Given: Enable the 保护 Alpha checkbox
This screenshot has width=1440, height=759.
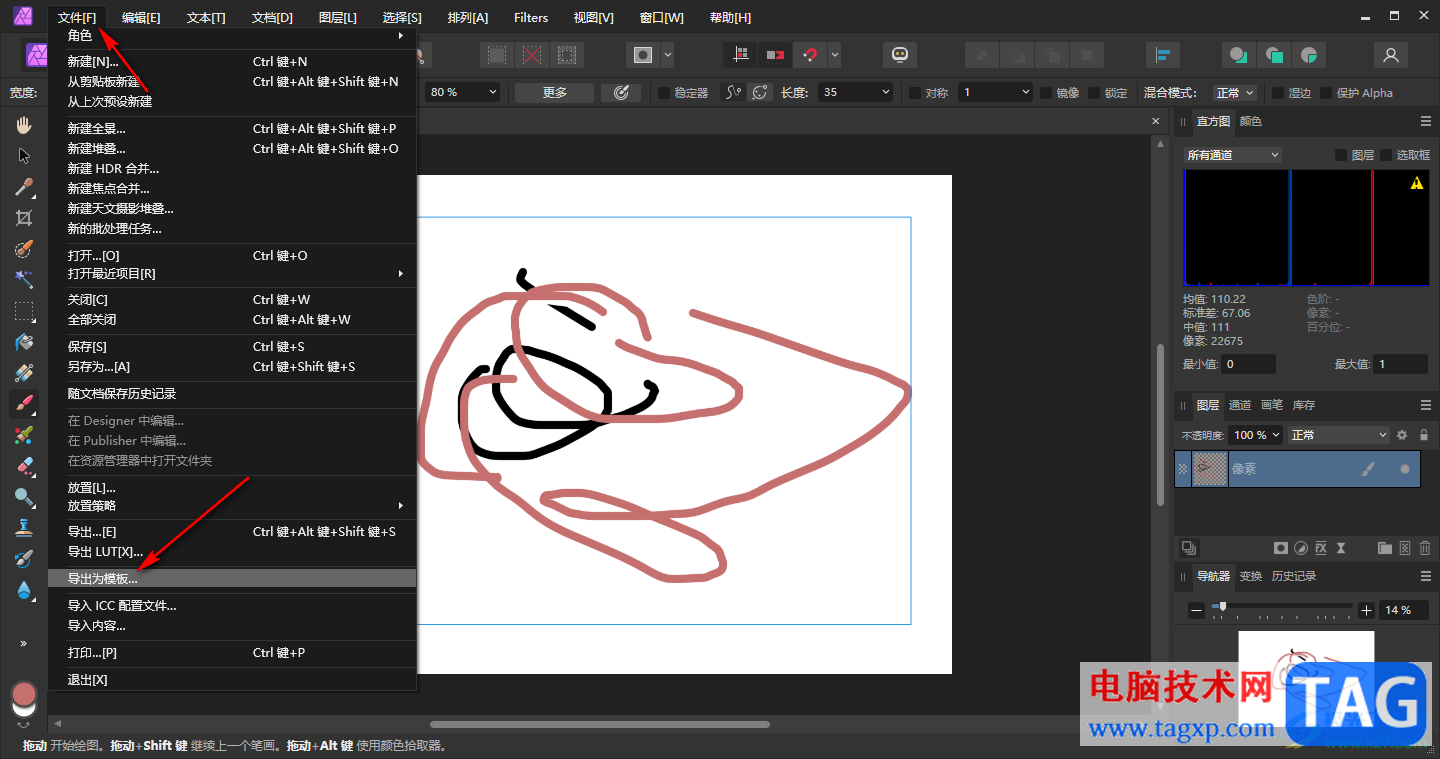Looking at the screenshot, I should pos(1326,93).
